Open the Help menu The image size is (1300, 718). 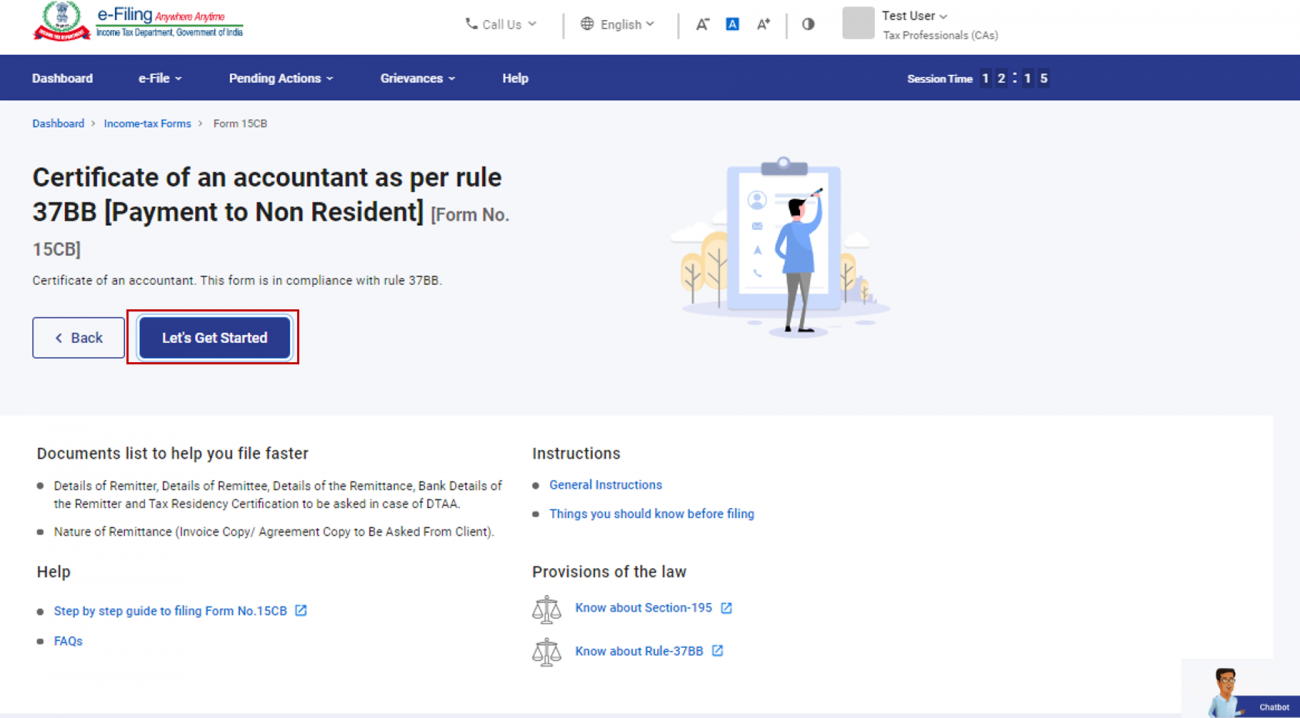tap(515, 77)
